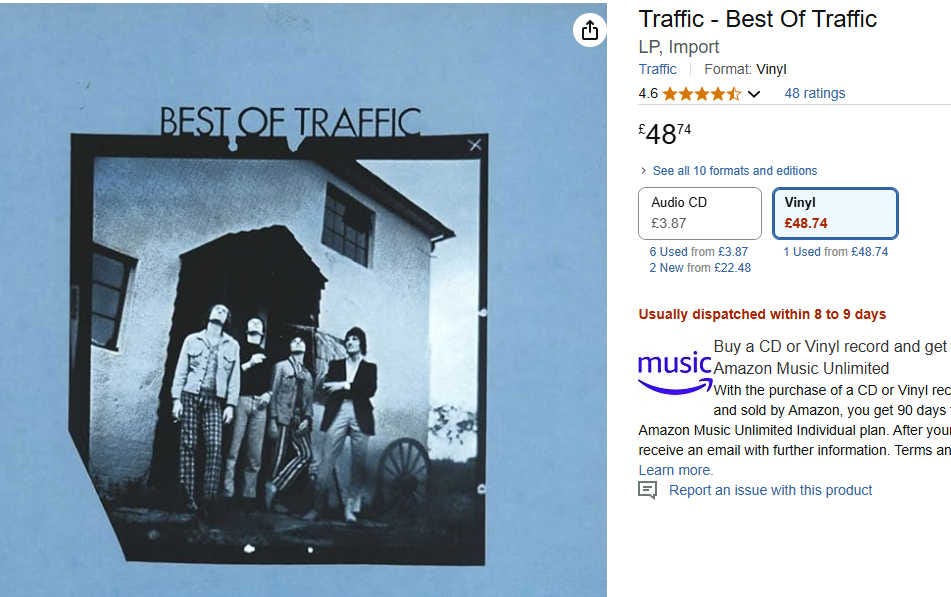The image size is (951, 597).
Task: Open the Traffic artist link
Action: pyautogui.click(x=657, y=69)
